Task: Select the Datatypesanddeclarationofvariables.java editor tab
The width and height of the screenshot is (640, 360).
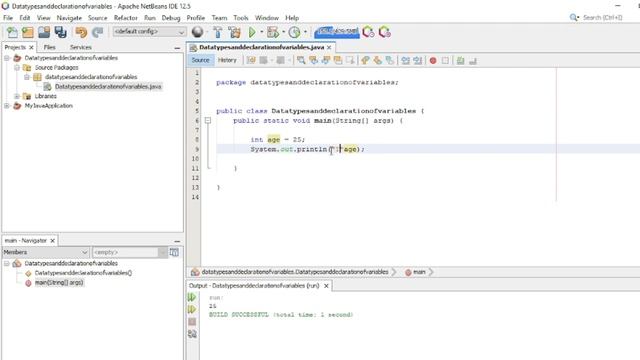Action: coord(261,47)
